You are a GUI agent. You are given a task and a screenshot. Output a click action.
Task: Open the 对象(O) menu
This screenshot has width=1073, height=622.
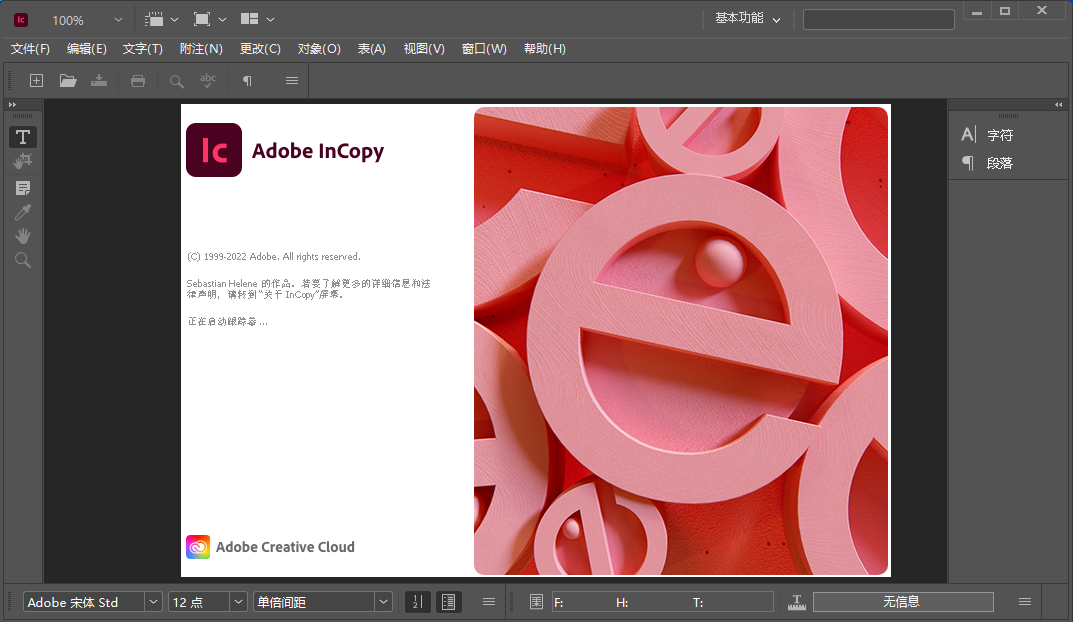point(319,49)
